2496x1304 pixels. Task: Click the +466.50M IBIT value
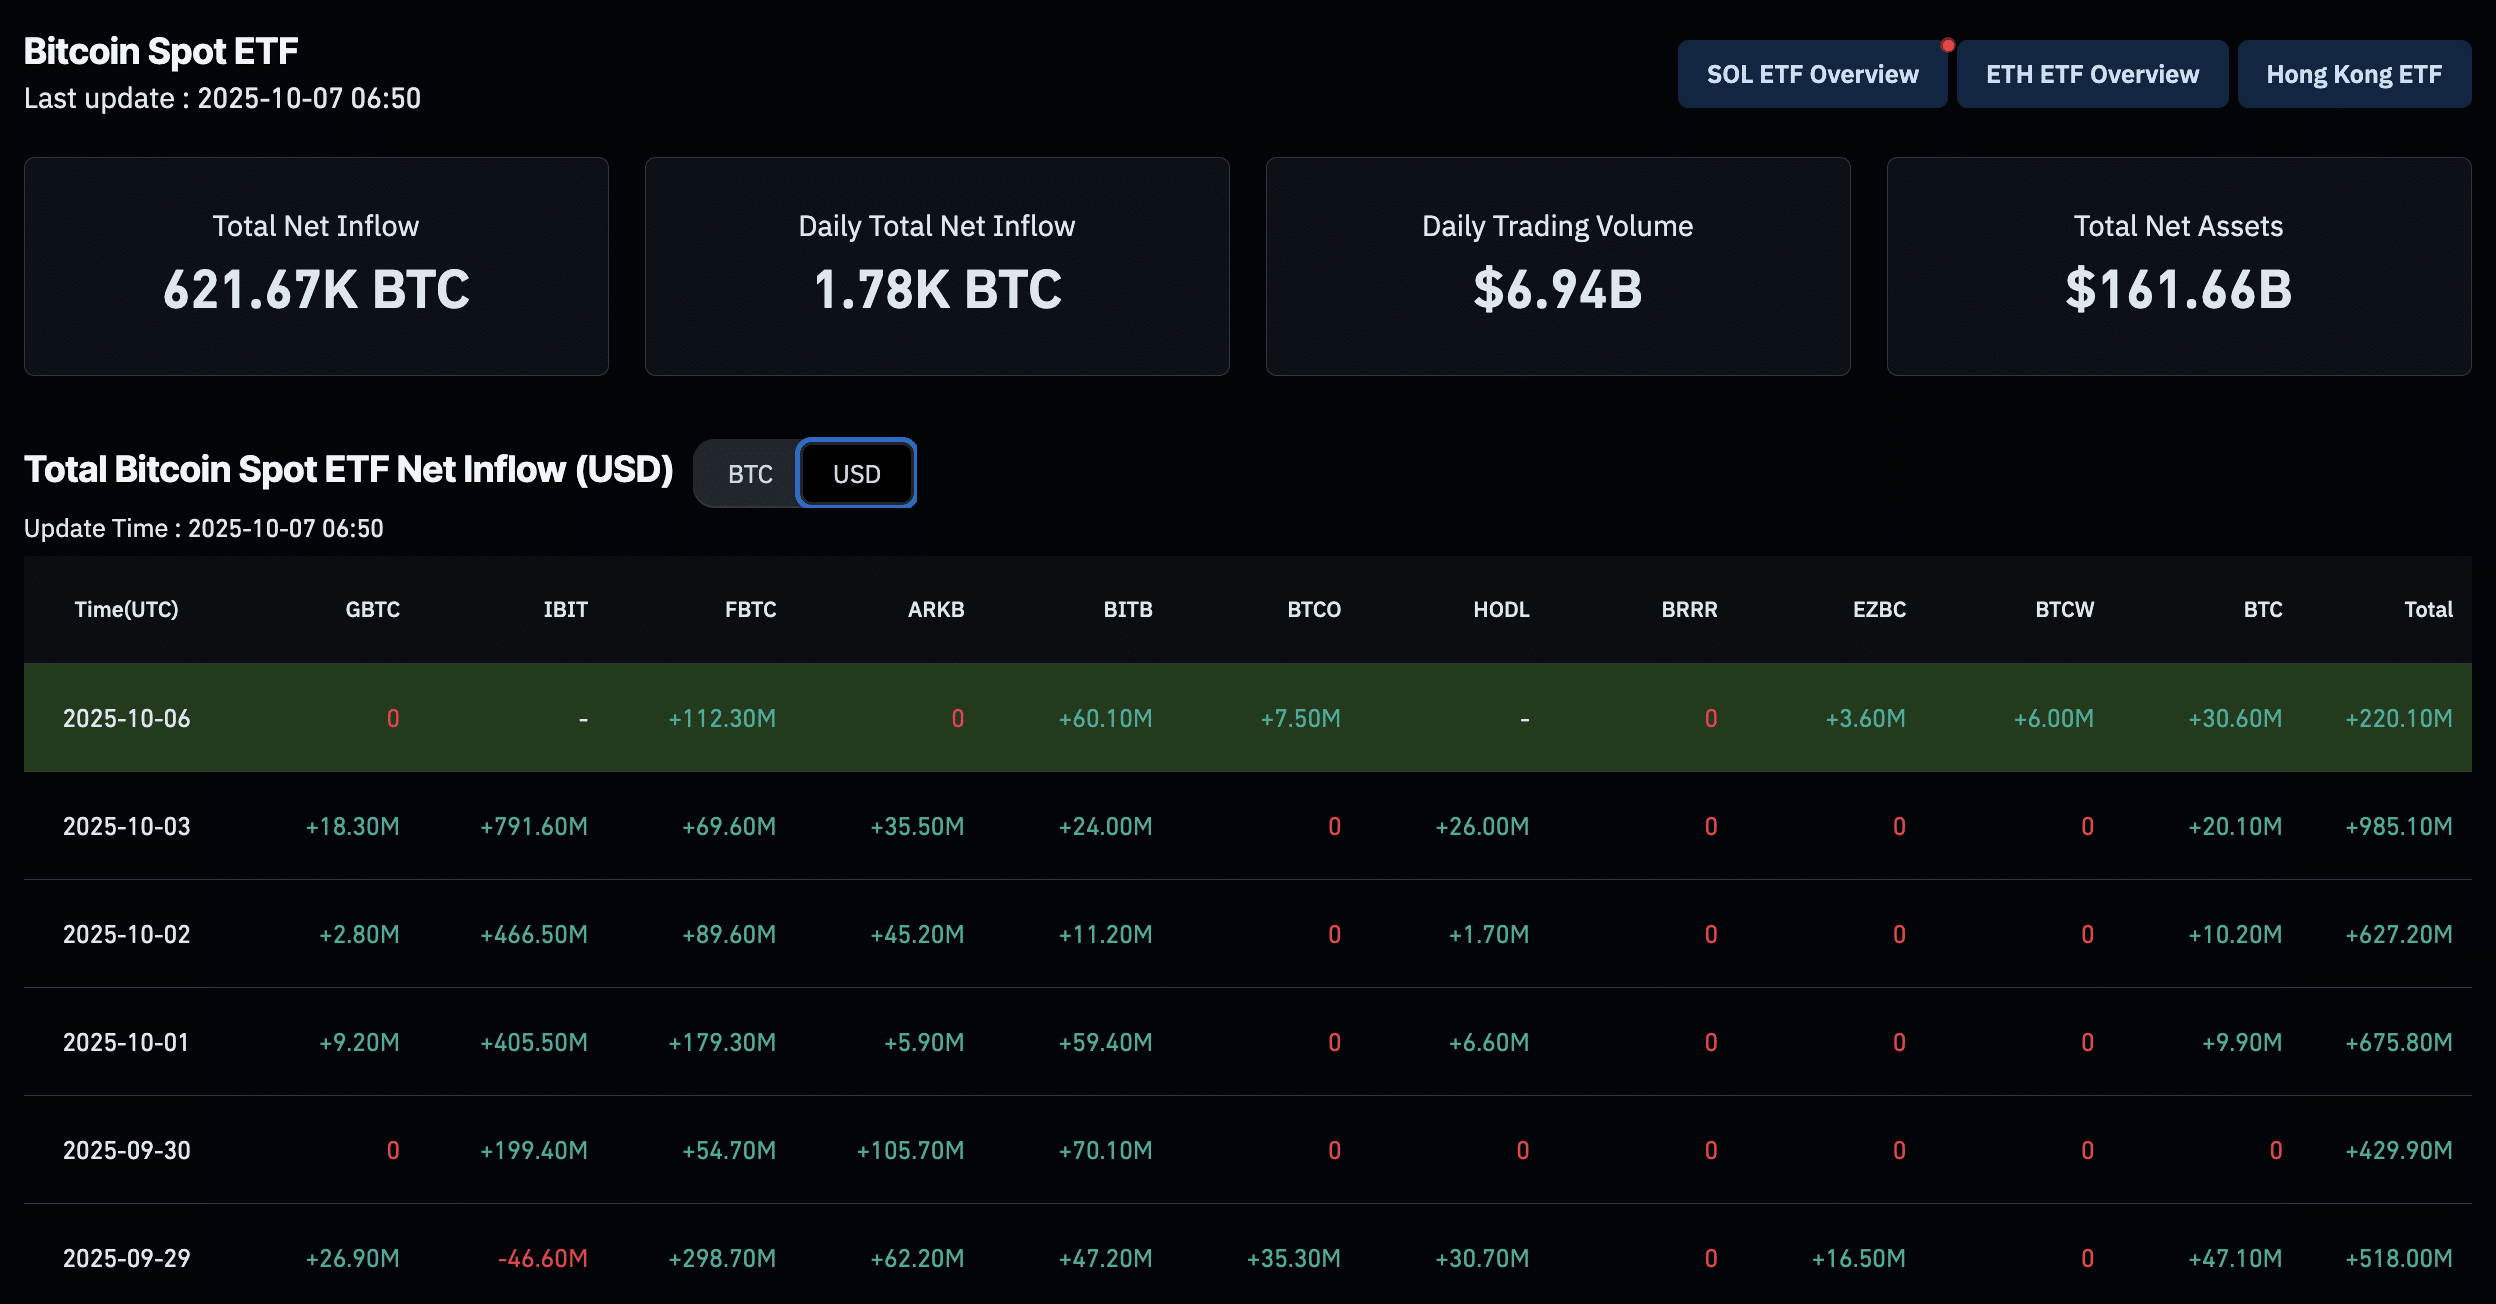[x=534, y=935]
